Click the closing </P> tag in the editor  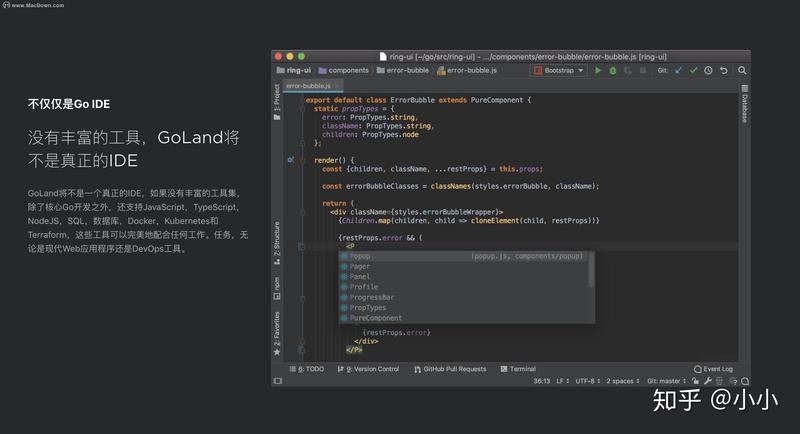[354, 350]
